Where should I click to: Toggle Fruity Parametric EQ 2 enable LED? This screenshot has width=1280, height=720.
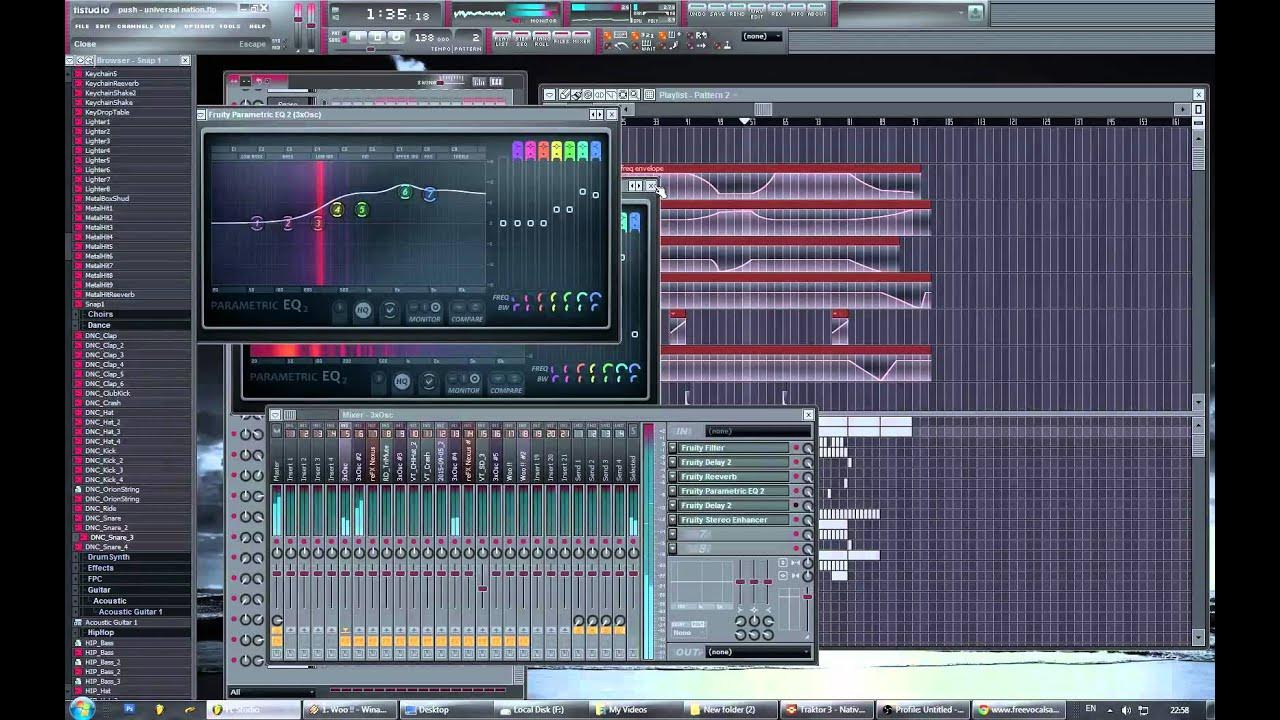tap(796, 491)
